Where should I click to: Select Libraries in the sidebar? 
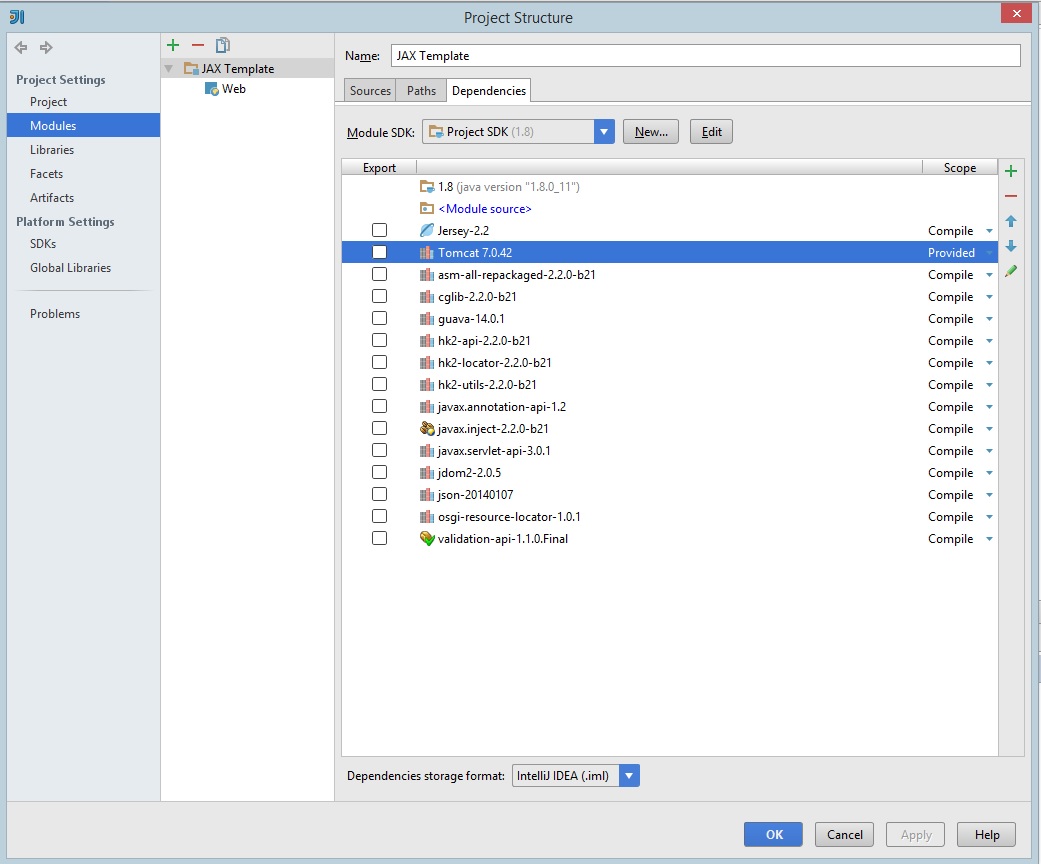(x=52, y=149)
